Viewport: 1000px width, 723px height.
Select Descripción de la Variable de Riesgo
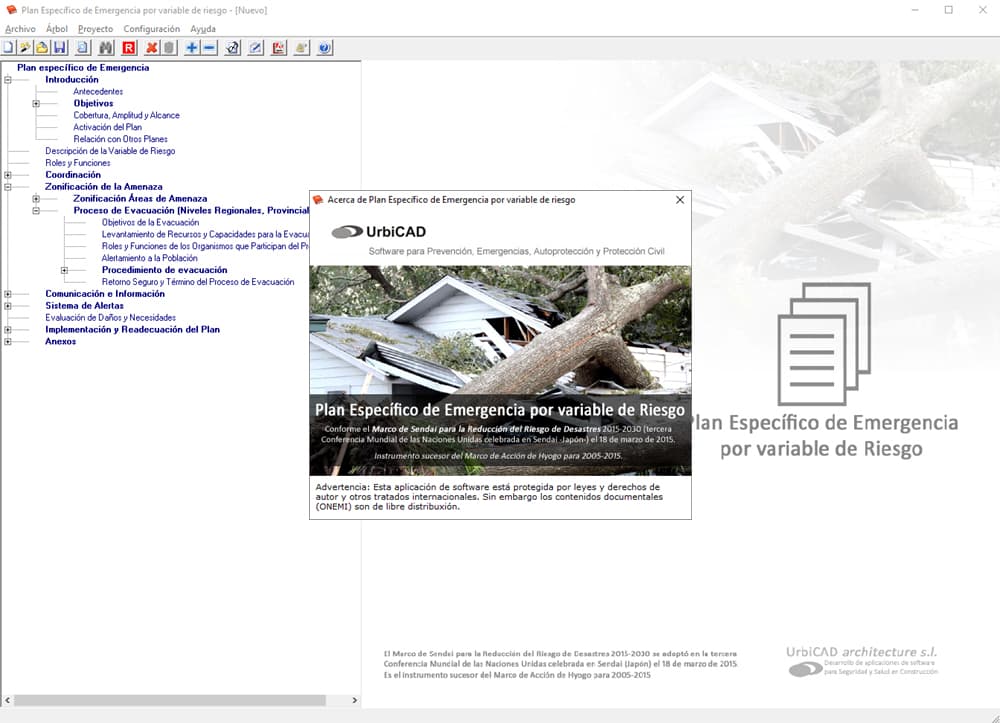tap(110, 151)
